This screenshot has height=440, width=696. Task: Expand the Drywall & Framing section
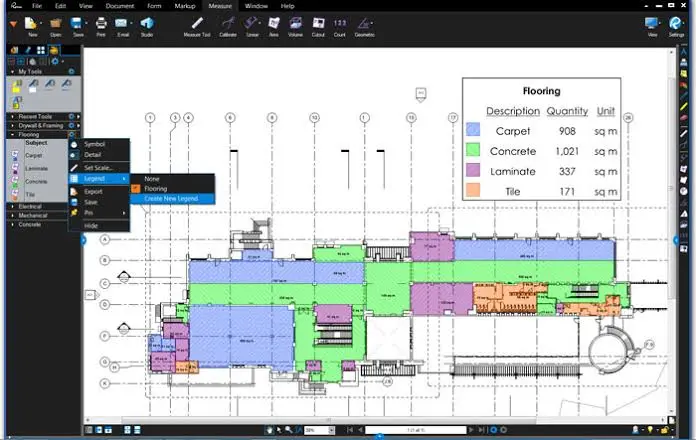click(x=12, y=126)
